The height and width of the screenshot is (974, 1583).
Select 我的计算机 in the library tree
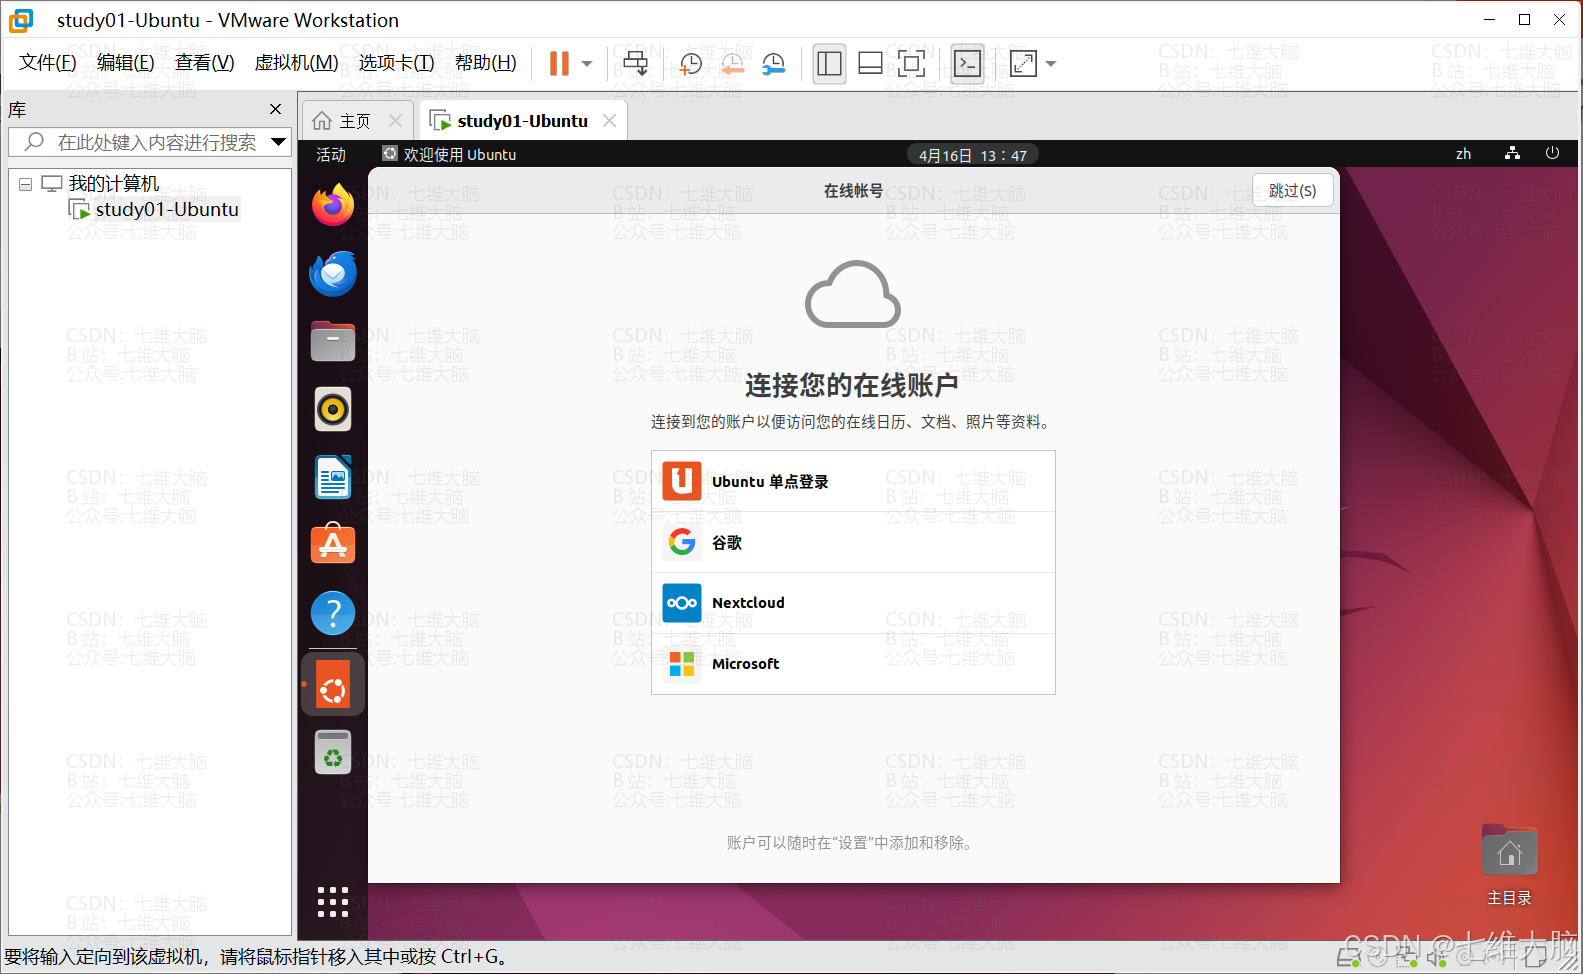point(114,184)
